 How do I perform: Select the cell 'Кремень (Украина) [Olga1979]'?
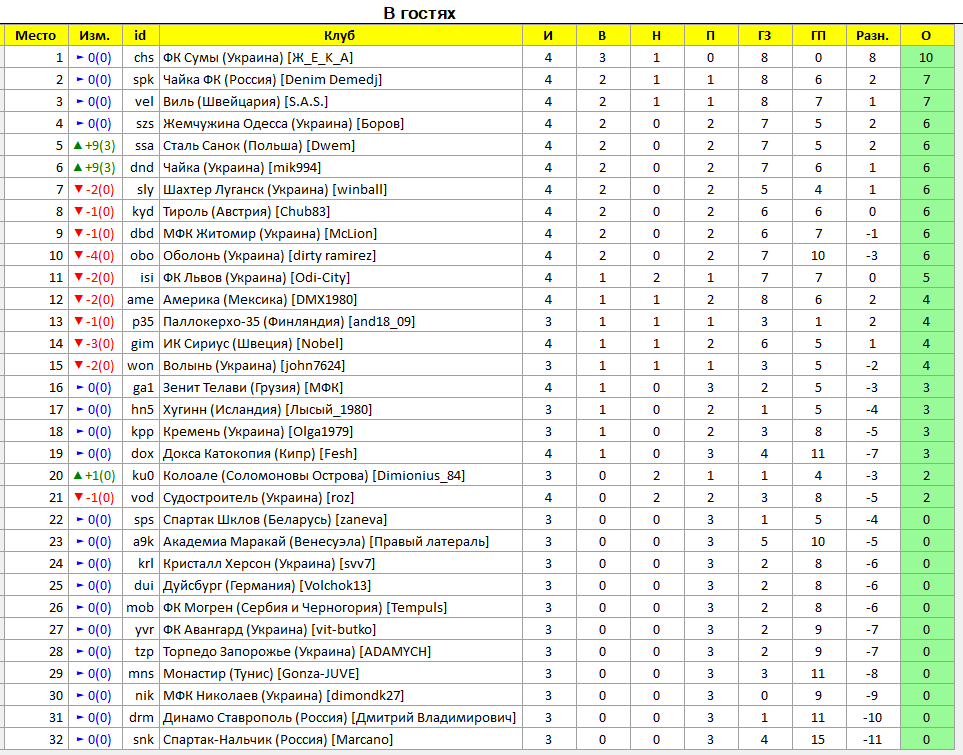click(341, 432)
